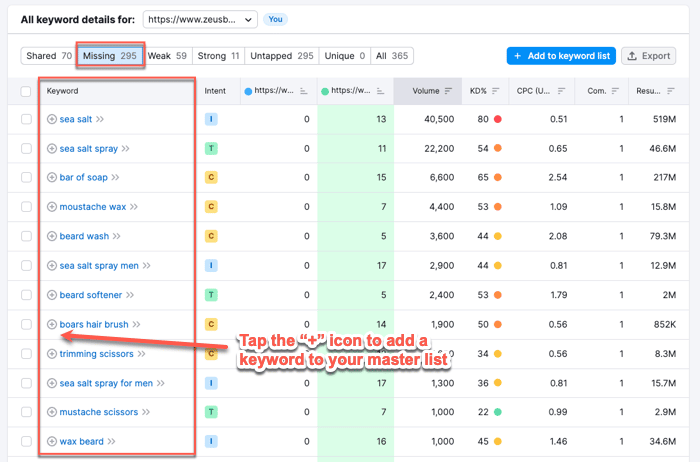Select the 'mustache scissors' row checkbox
This screenshot has height=462, width=700.
pos(26,412)
